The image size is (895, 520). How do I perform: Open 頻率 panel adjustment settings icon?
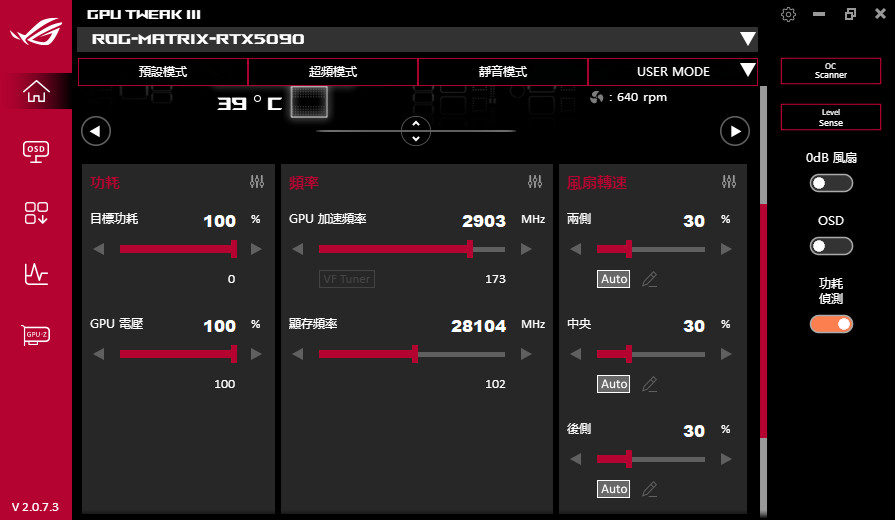pyautogui.click(x=535, y=182)
